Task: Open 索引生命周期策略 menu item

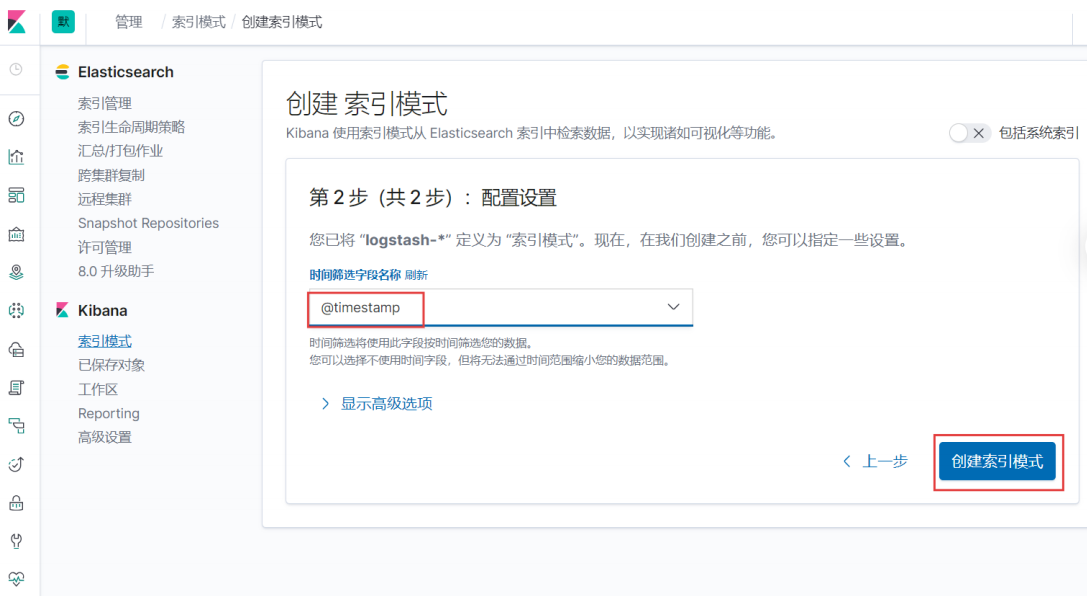Action: click(131, 127)
